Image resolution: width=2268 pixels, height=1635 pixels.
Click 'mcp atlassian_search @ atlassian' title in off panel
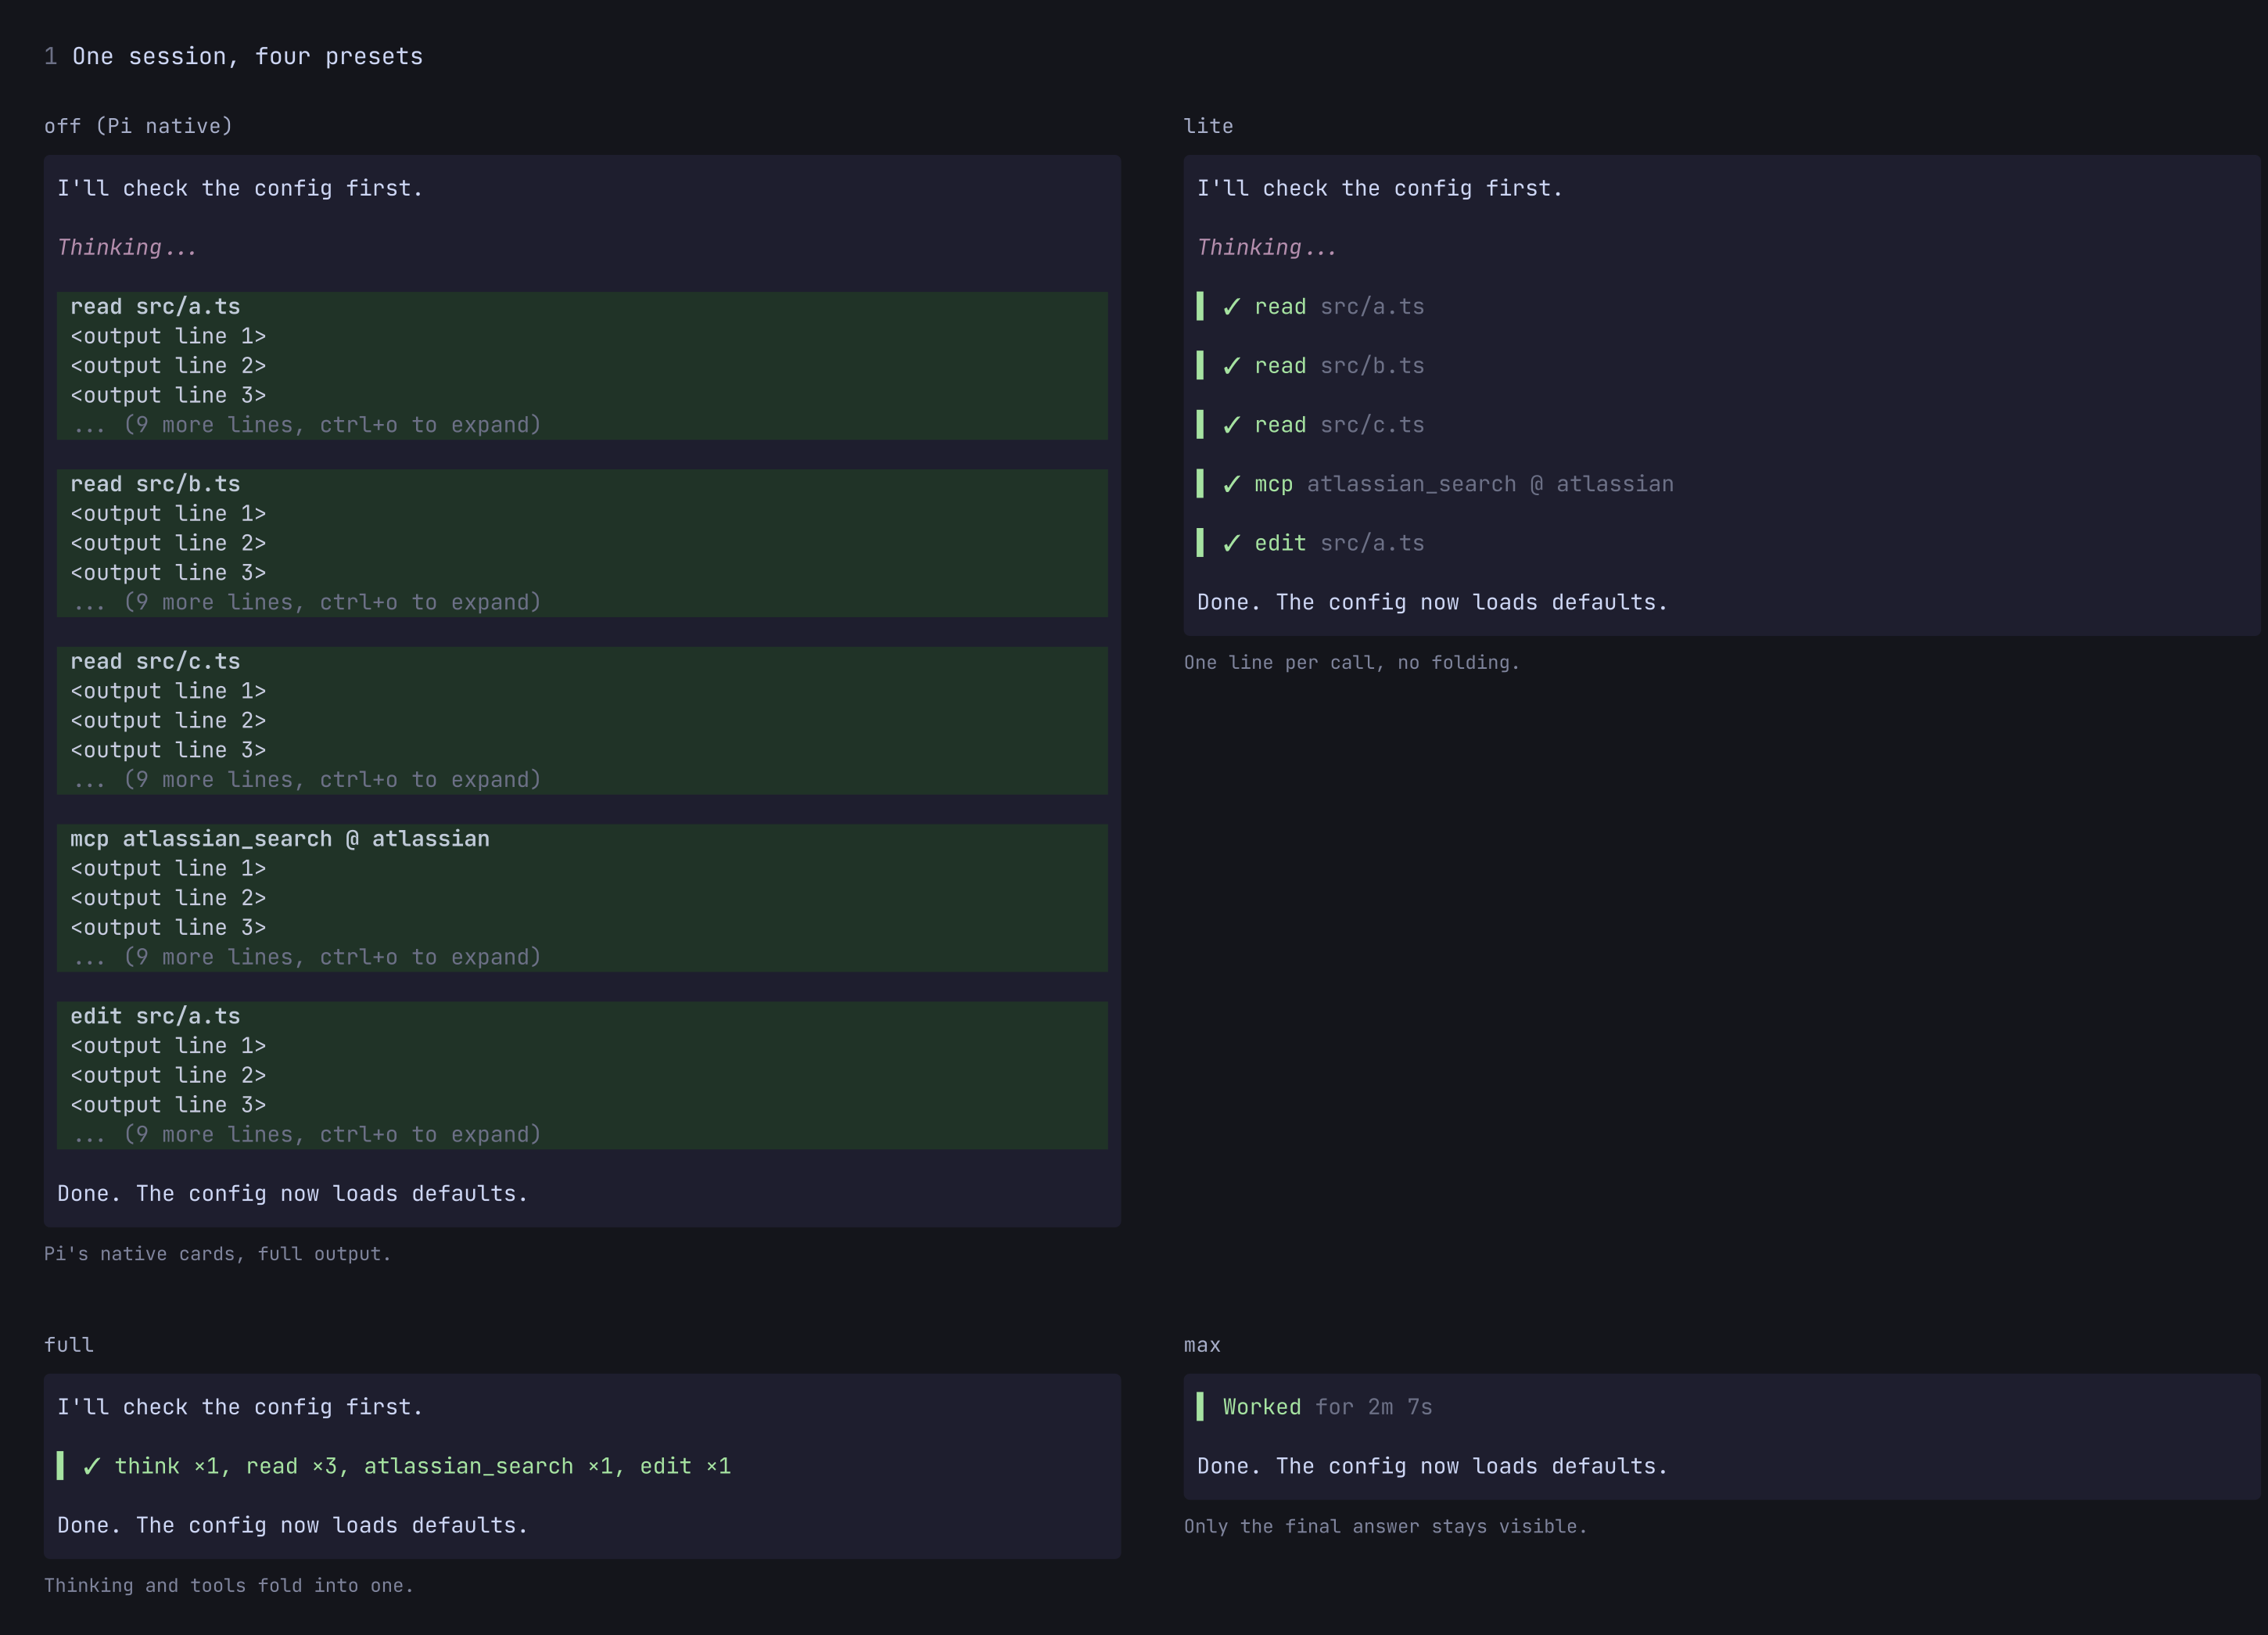[280, 839]
